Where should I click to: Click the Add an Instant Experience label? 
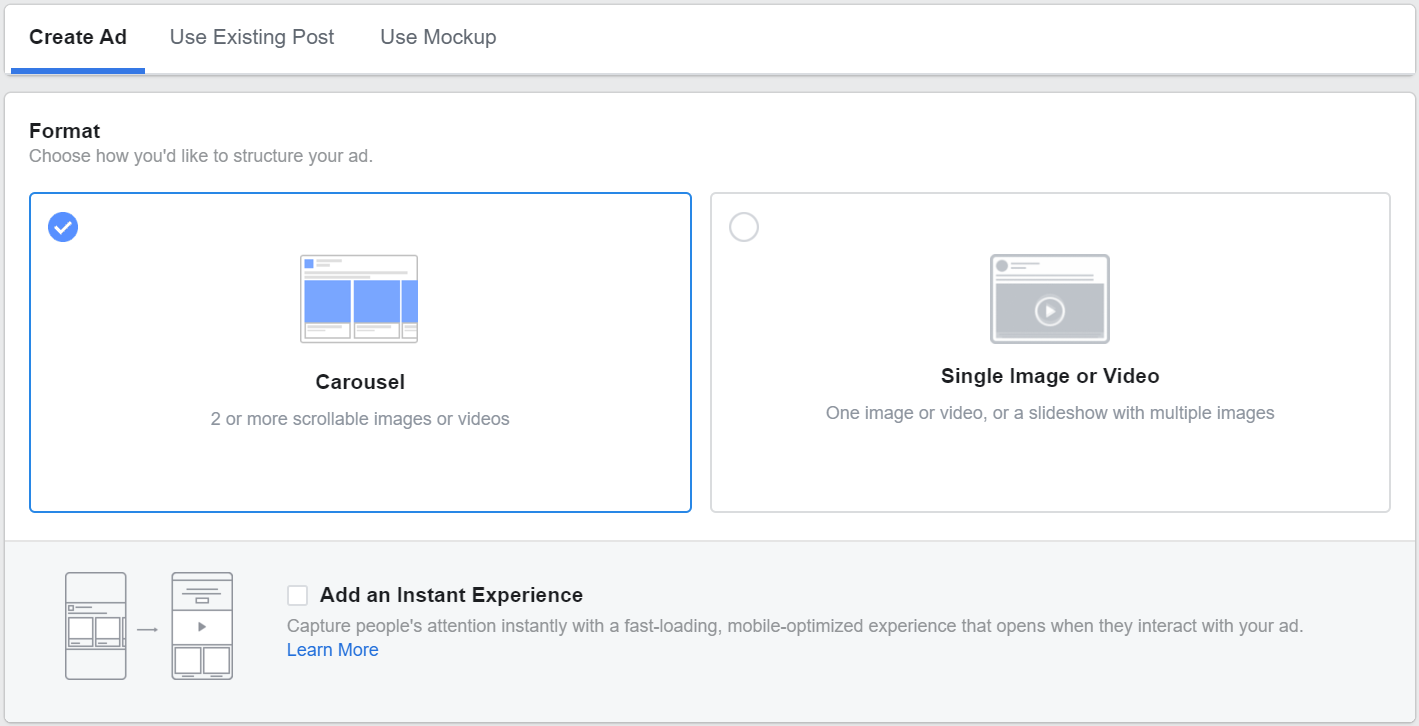point(451,595)
